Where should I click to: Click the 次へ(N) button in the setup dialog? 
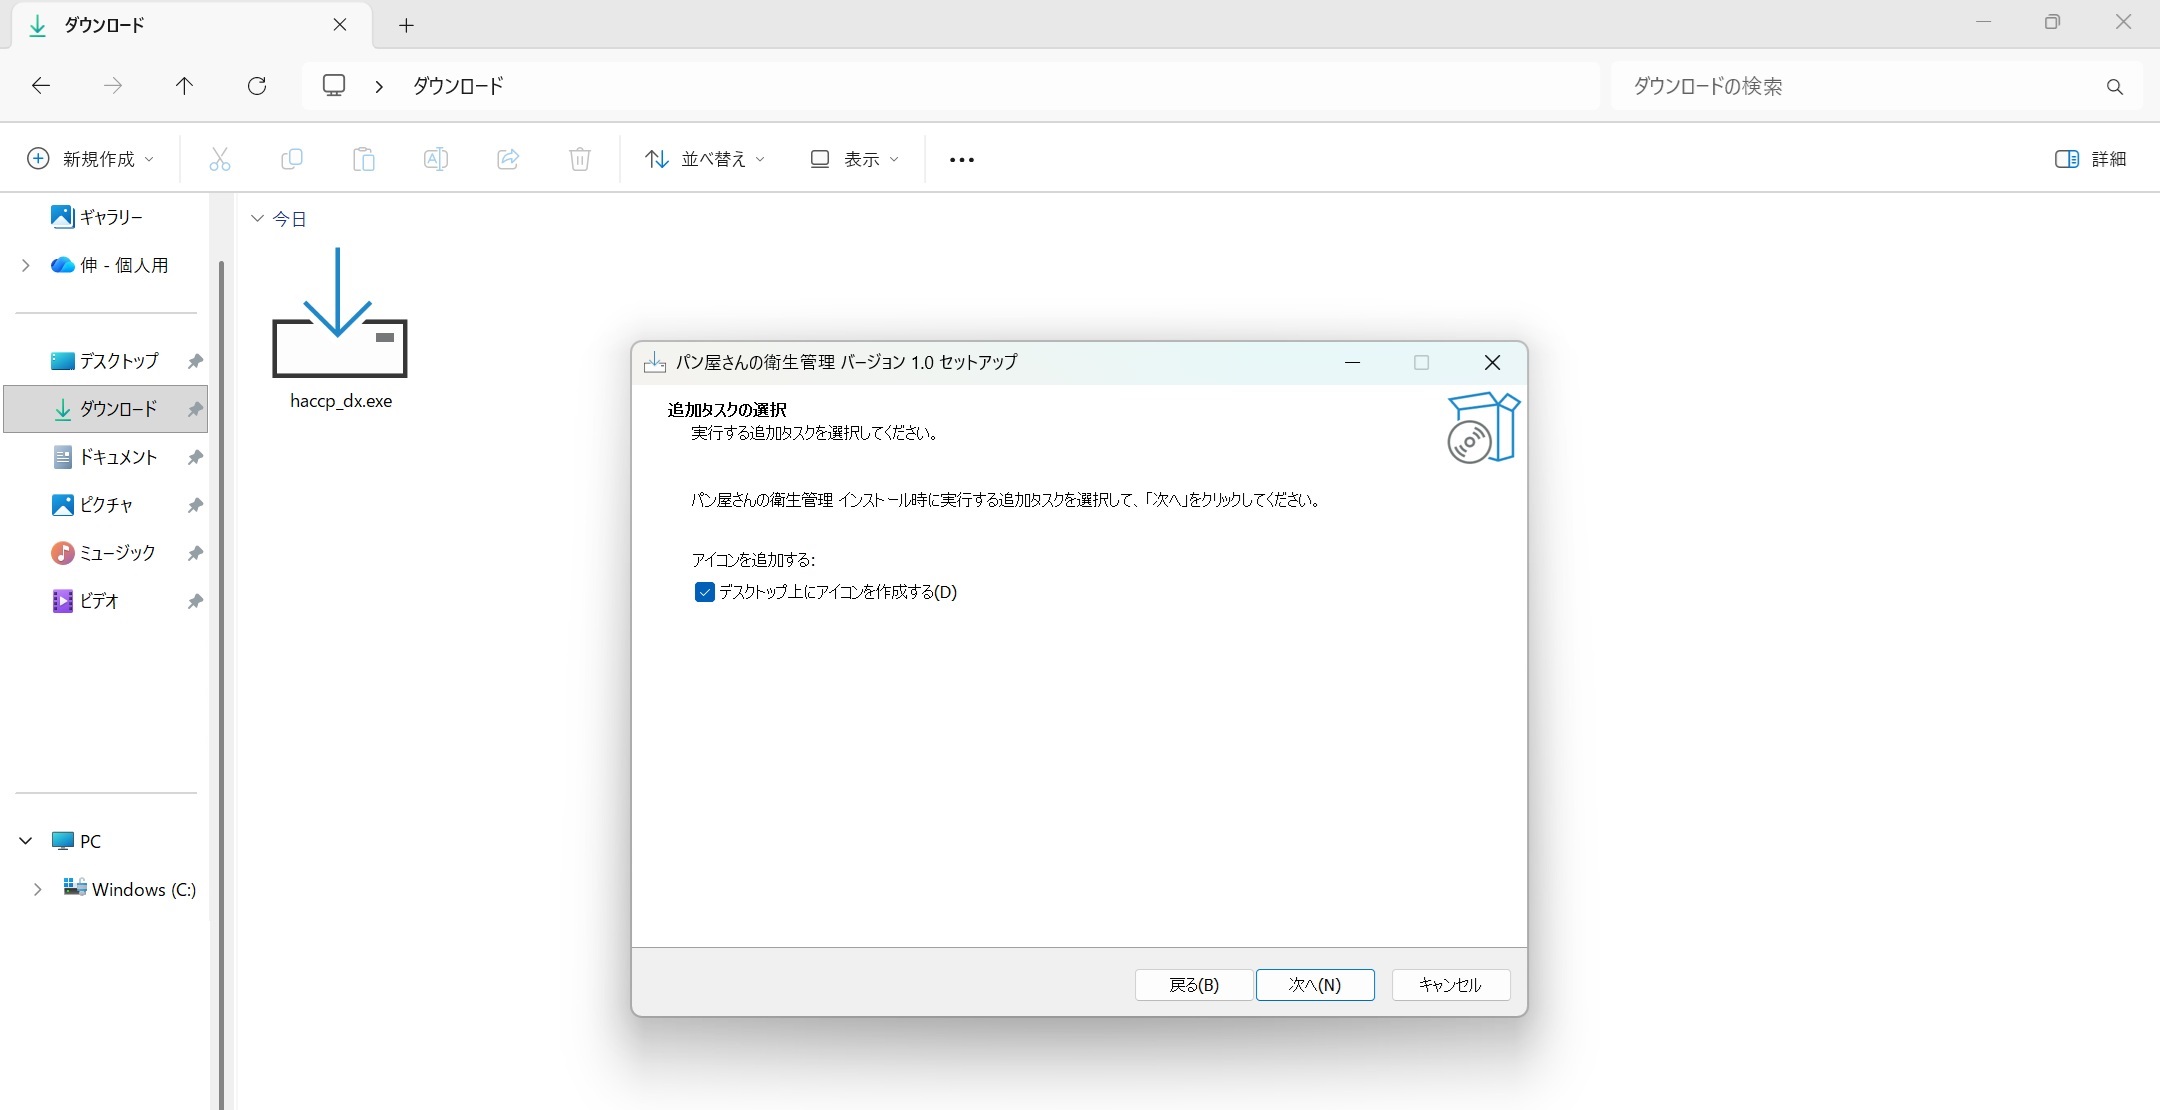pyautogui.click(x=1316, y=985)
